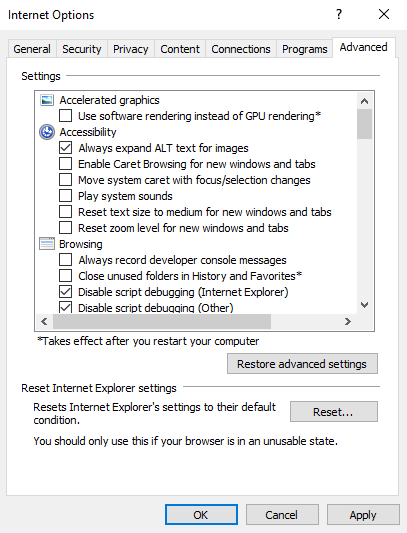The height and width of the screenshot is (533, 407).
Task: Click the help question mark icon
Action: [339, 14]
